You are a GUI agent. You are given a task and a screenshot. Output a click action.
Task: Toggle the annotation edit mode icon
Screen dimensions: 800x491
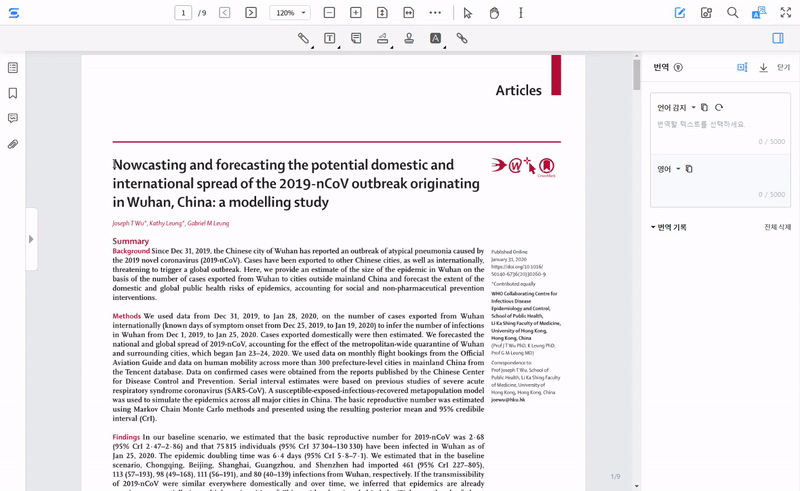(680, 13)
